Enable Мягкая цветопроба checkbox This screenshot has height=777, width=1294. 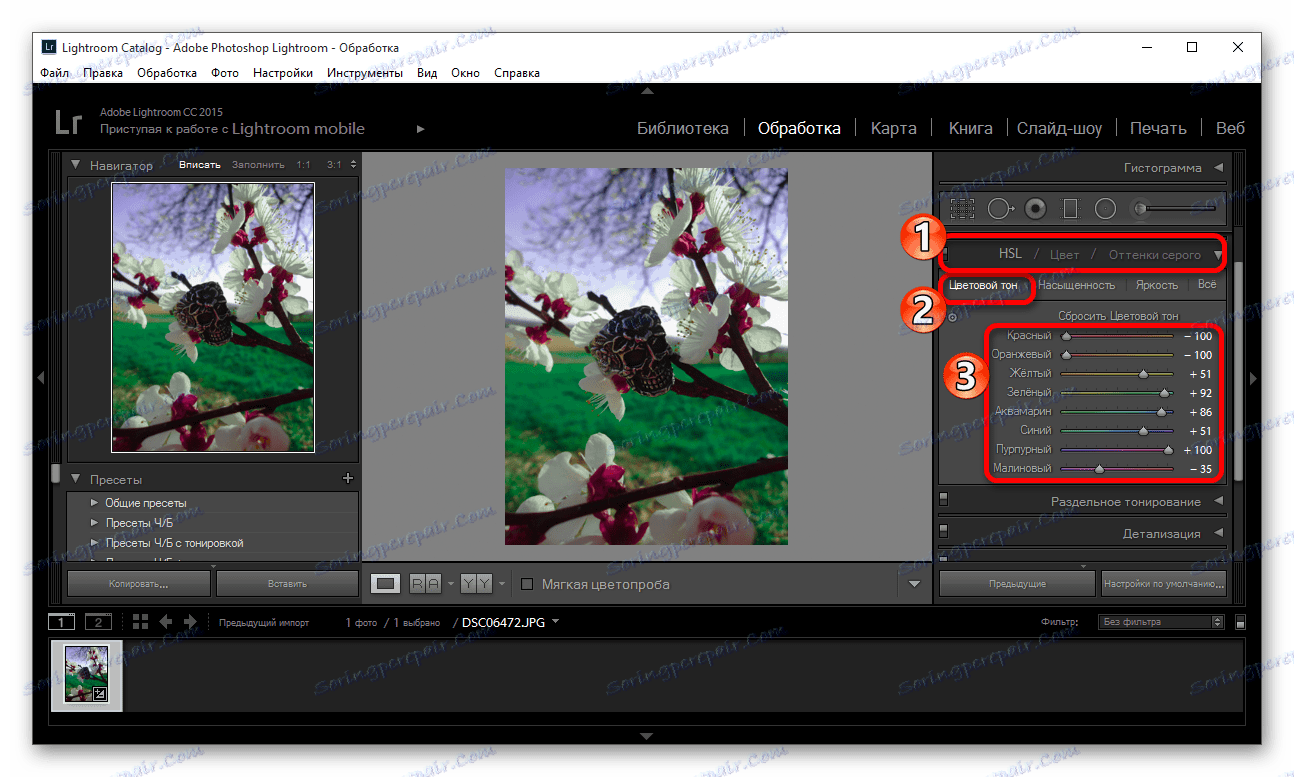[x=527, y=584]
